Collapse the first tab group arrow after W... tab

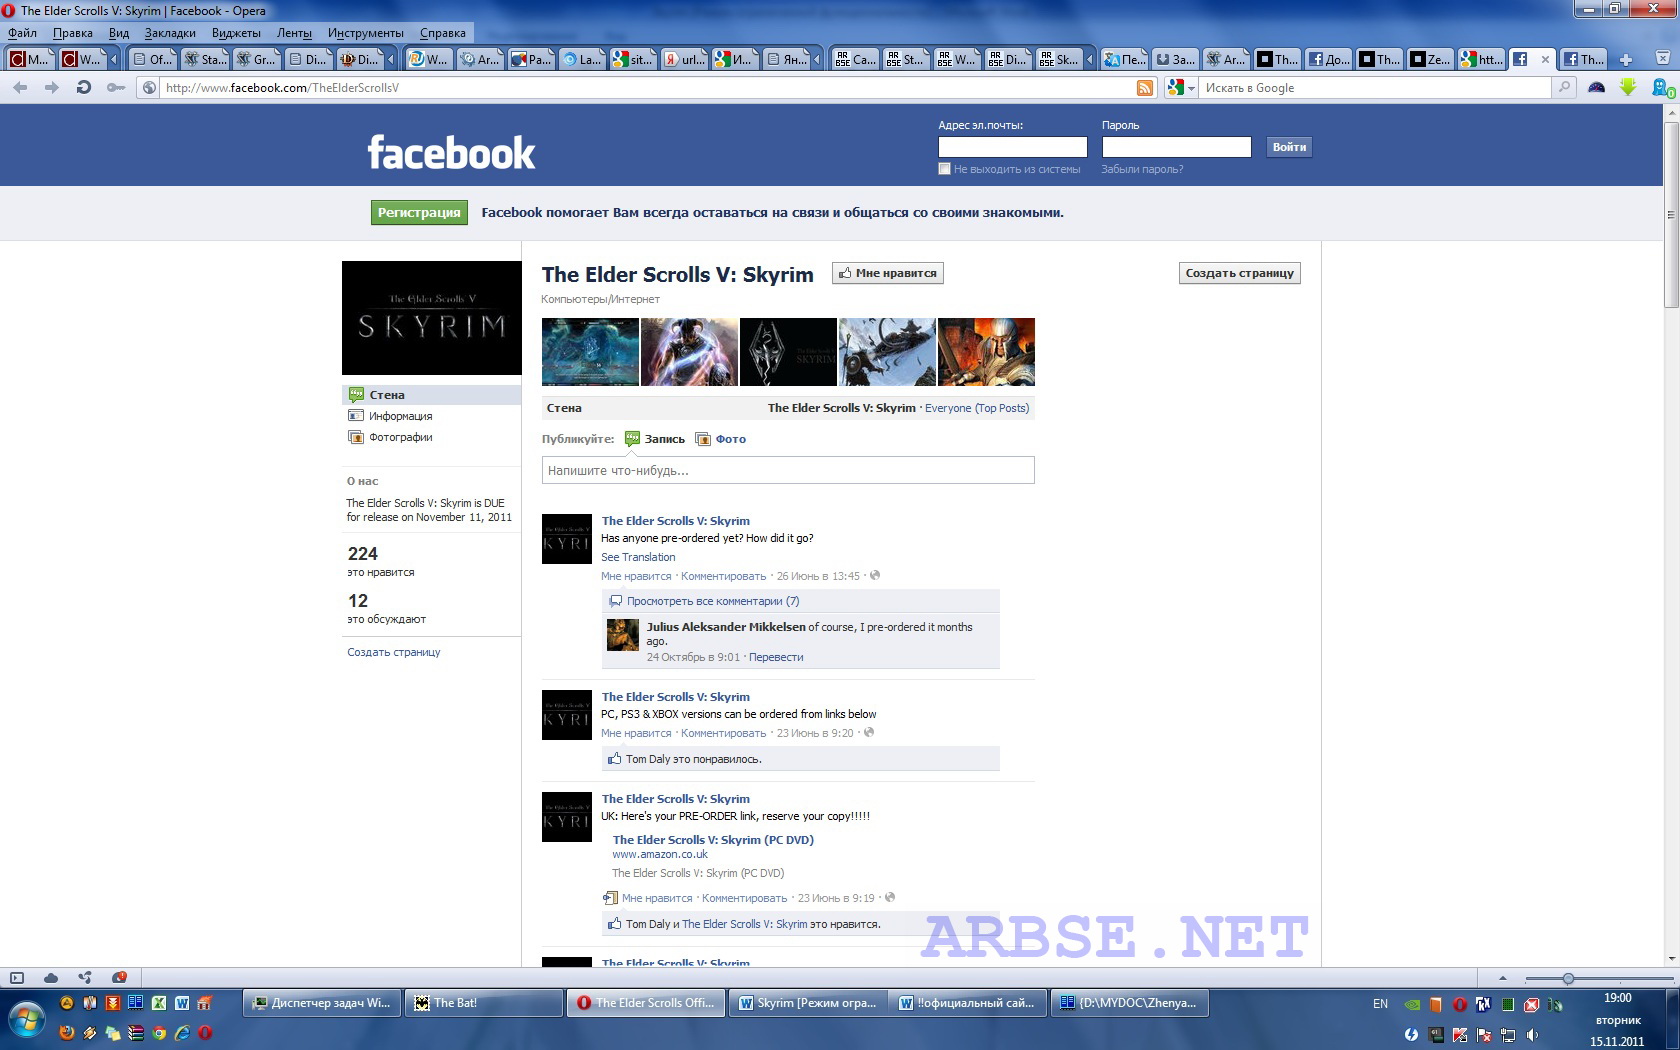coord(113,60)
